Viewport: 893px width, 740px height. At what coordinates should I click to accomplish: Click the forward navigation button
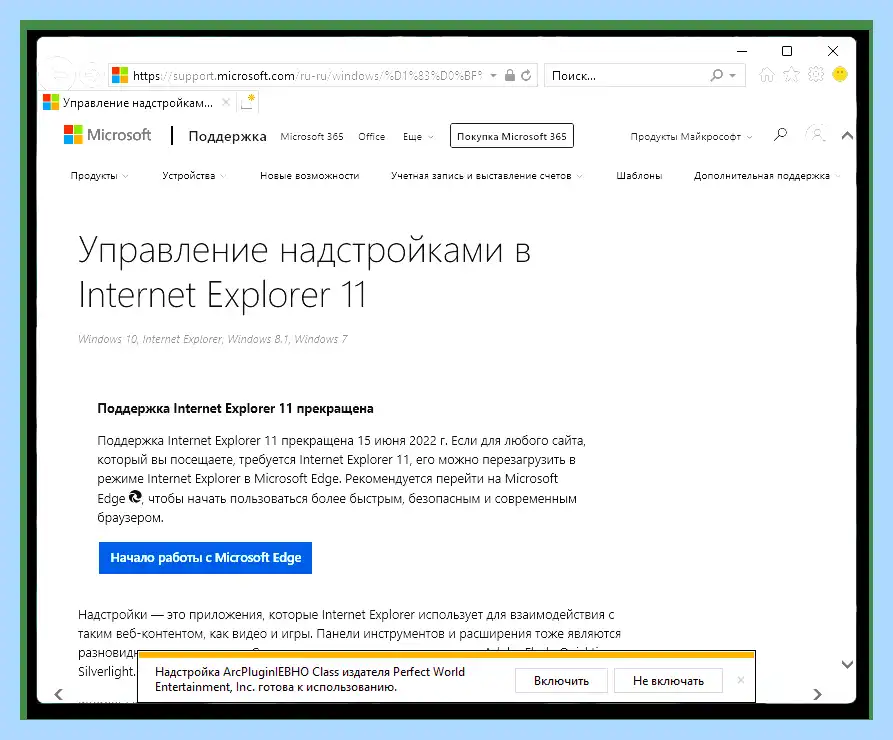[x=90, y=75]
